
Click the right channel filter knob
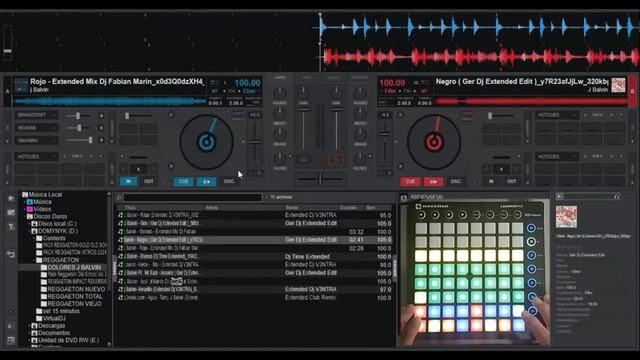tap(360, 158)
